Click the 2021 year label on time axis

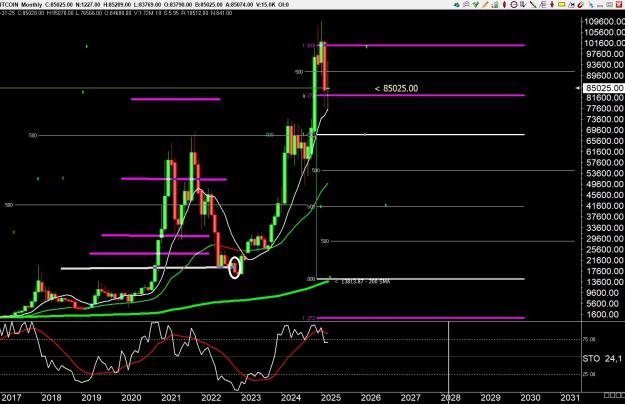[171, 398]
